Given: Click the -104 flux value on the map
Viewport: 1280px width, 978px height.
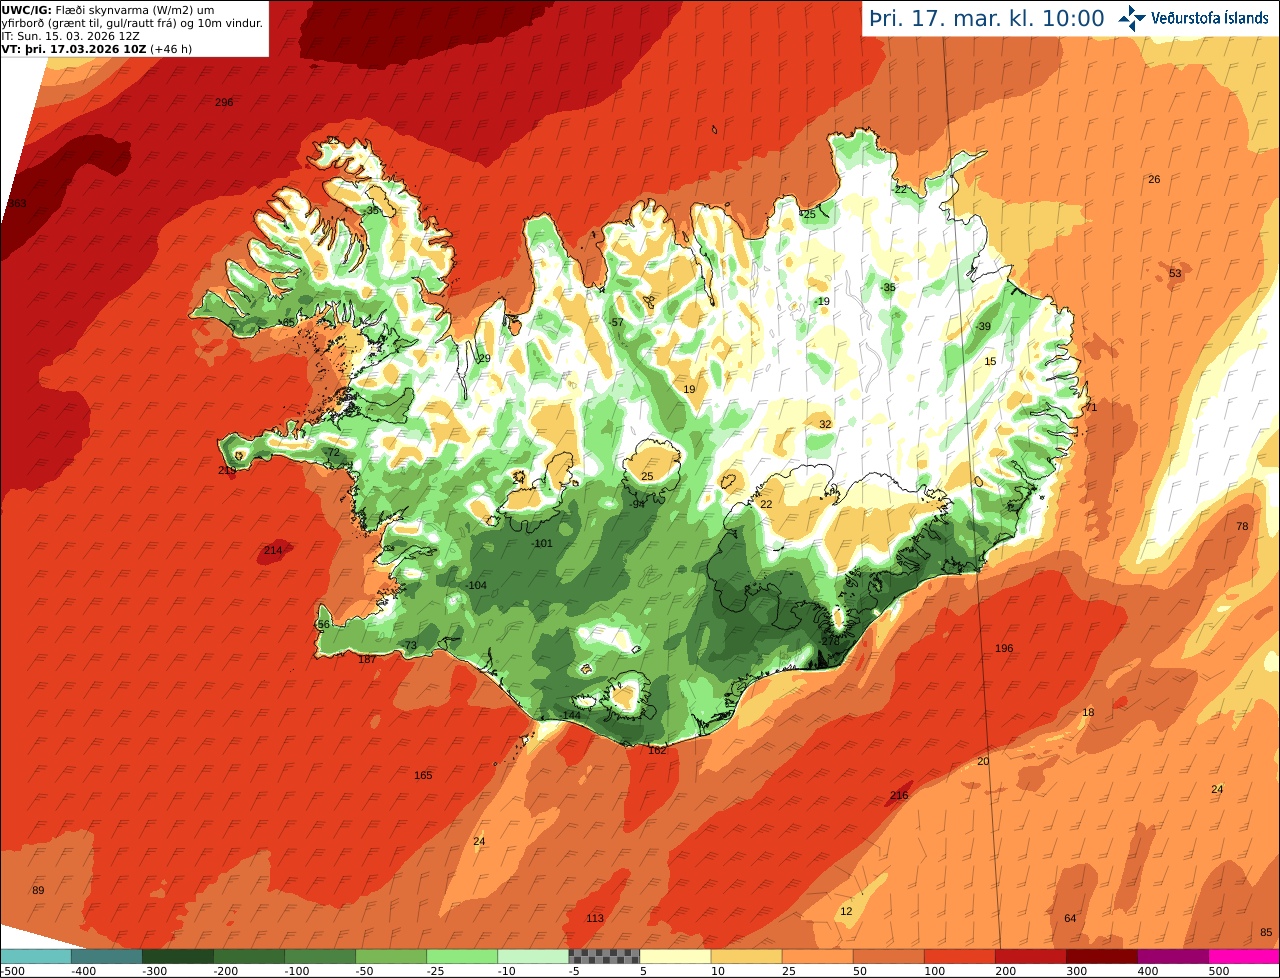Looking at the screenshot, I should (476, 585).
